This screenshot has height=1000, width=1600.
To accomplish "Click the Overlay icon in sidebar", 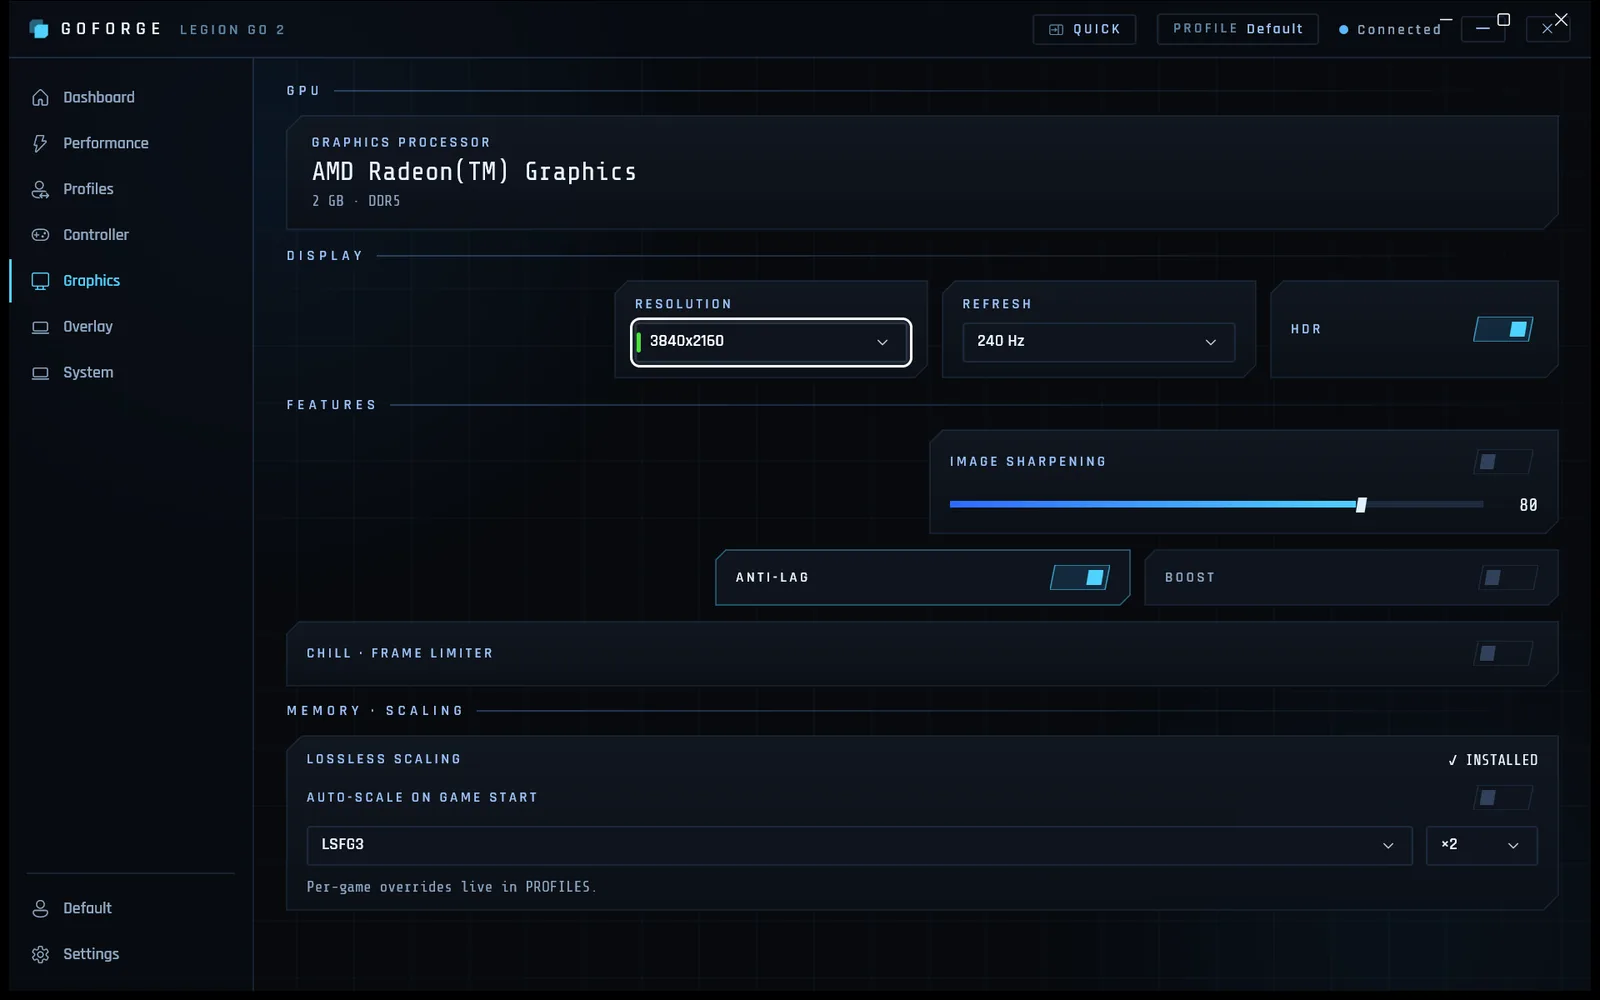I will point(40,327).
